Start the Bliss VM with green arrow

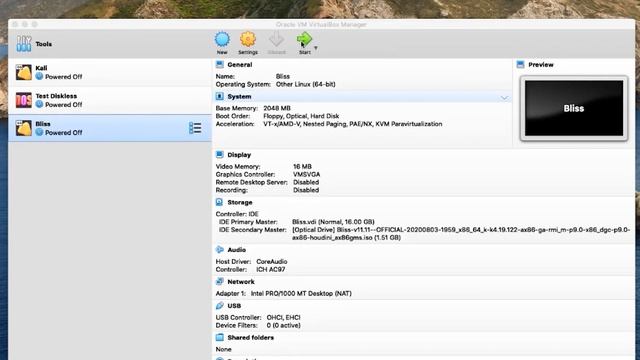tap(304, 43)
